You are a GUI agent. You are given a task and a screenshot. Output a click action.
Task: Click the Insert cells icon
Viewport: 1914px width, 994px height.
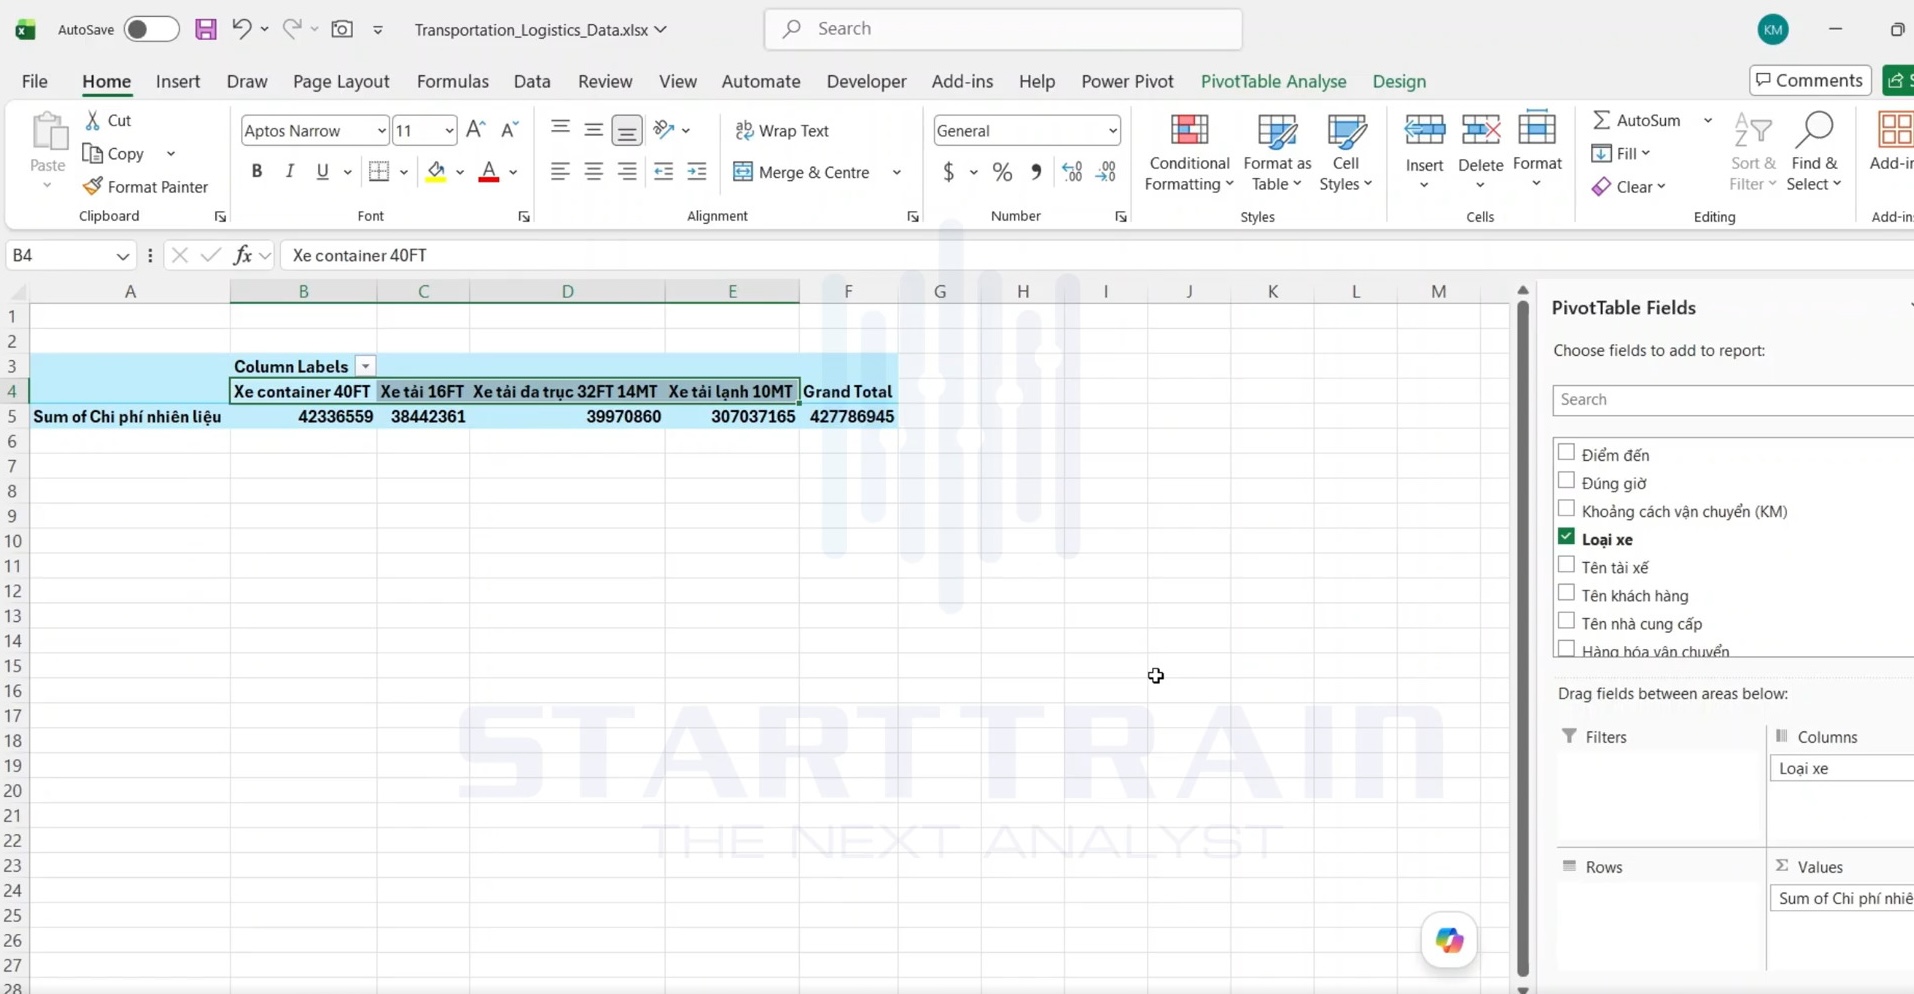tap(1424, 130)
